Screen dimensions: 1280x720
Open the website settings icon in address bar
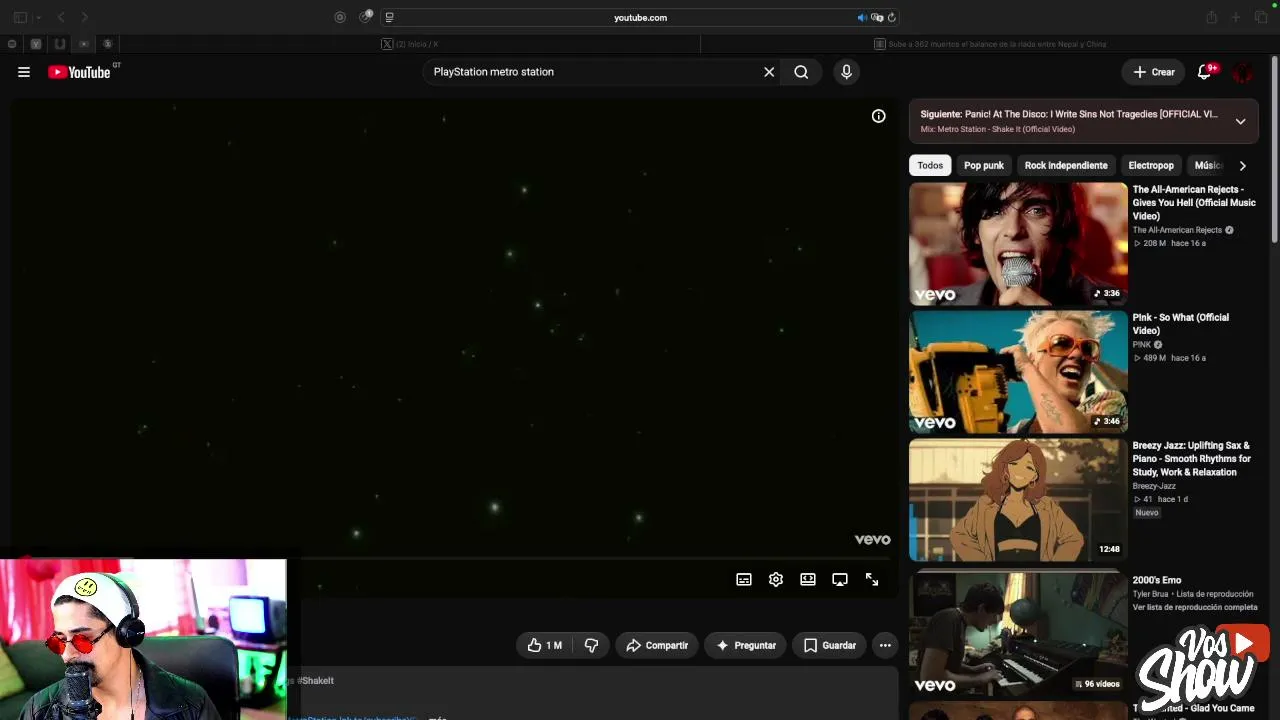pos(389,17)
